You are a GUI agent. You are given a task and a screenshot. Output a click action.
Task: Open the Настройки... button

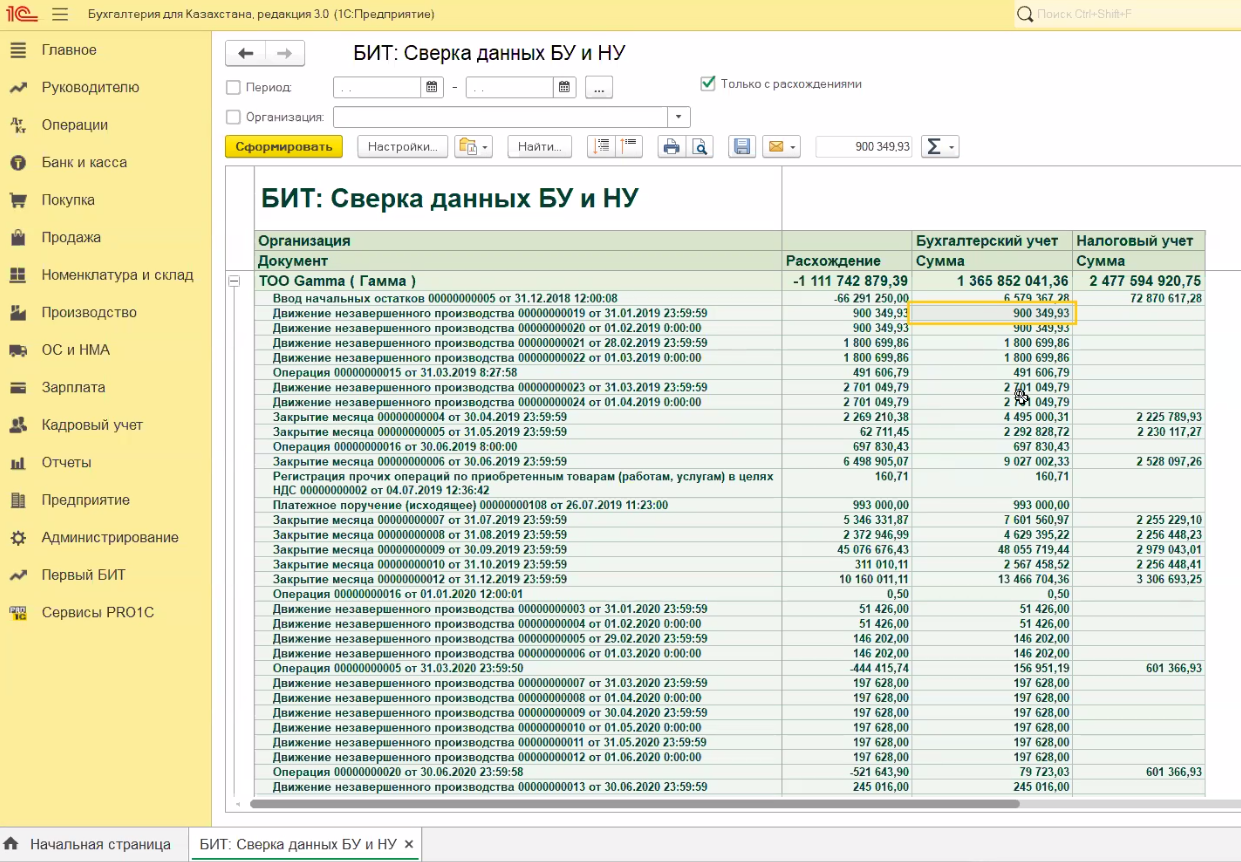pos(402,147)
